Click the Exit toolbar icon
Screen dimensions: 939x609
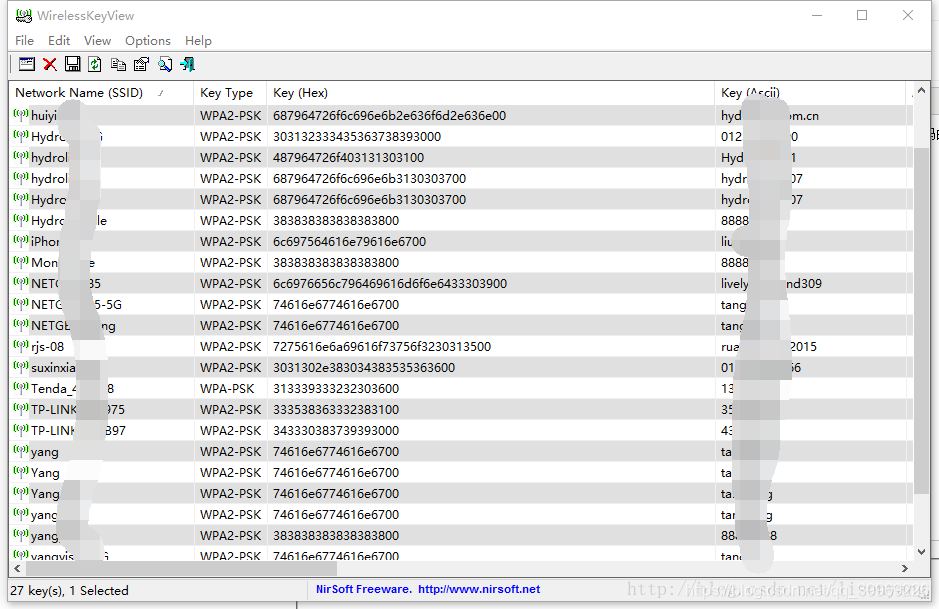point(187,65)
